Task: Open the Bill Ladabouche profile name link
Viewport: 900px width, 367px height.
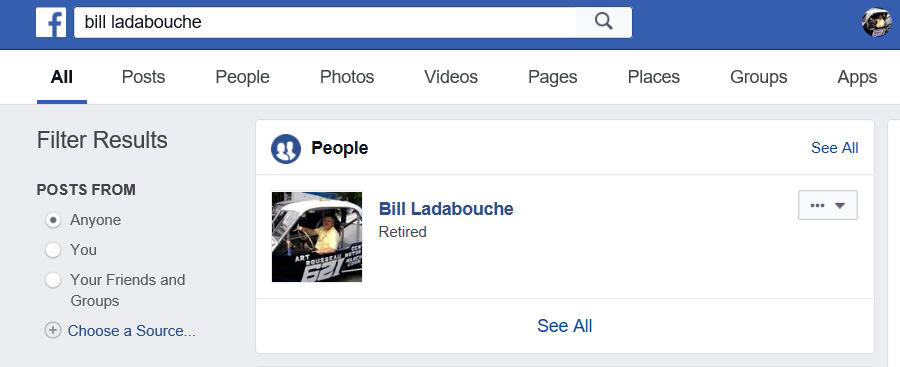Action: pos(446,208)
